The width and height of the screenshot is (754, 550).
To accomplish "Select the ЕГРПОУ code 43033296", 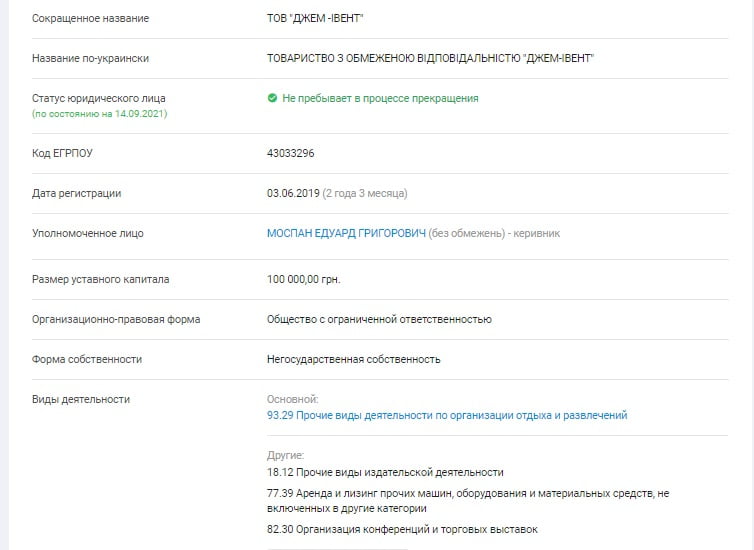I will pyautogui.click(x=290, y=153).
